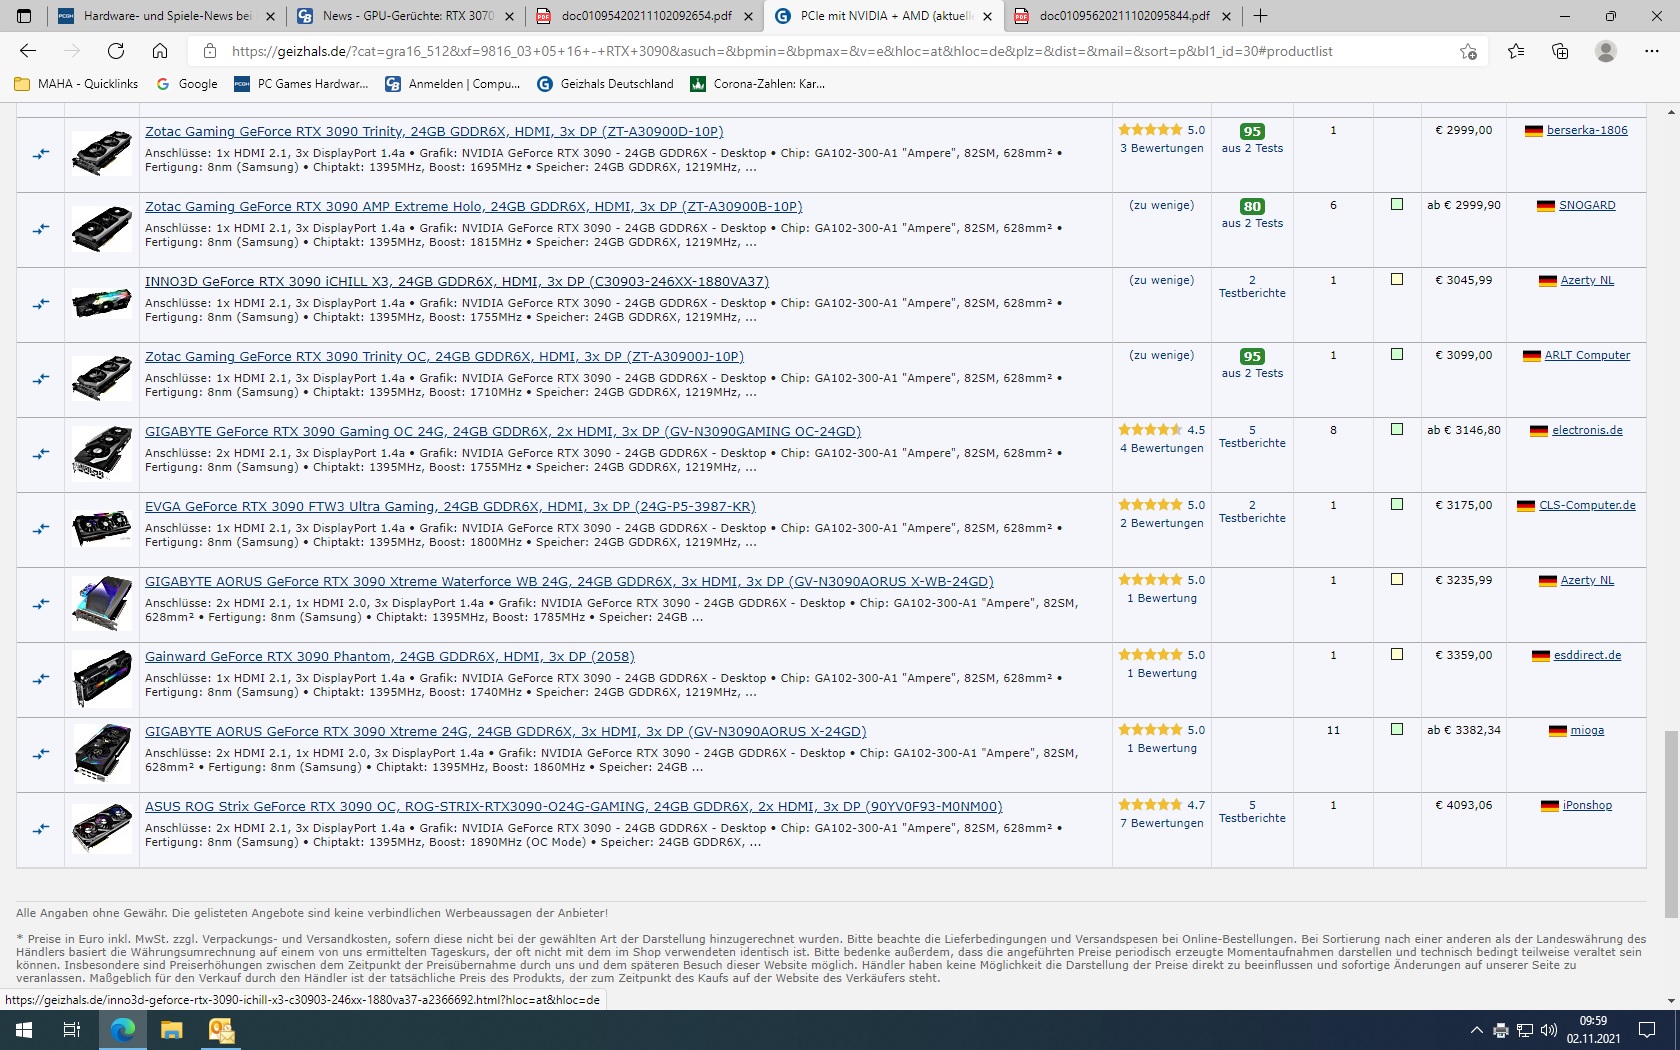Open the PC Games Hardware bookmark
This screenshot has height=1050, width=1680.
301,84
